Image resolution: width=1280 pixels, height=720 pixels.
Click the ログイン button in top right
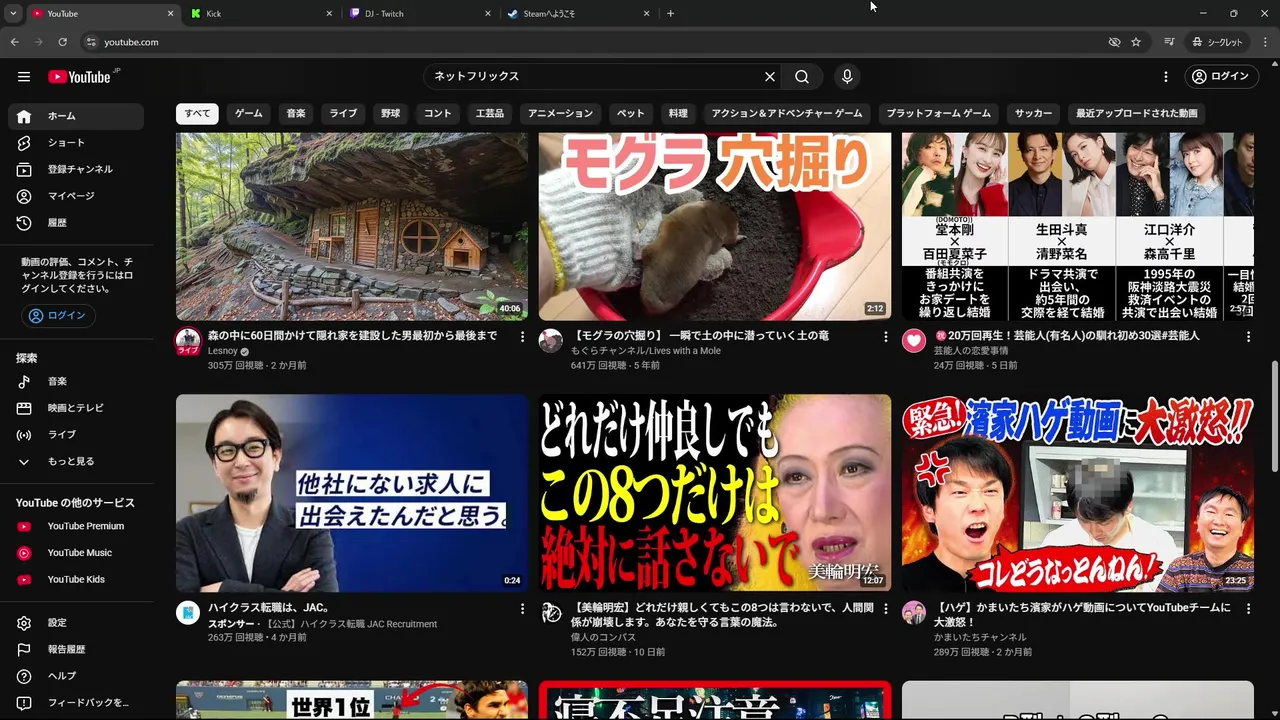(1220, 77)
